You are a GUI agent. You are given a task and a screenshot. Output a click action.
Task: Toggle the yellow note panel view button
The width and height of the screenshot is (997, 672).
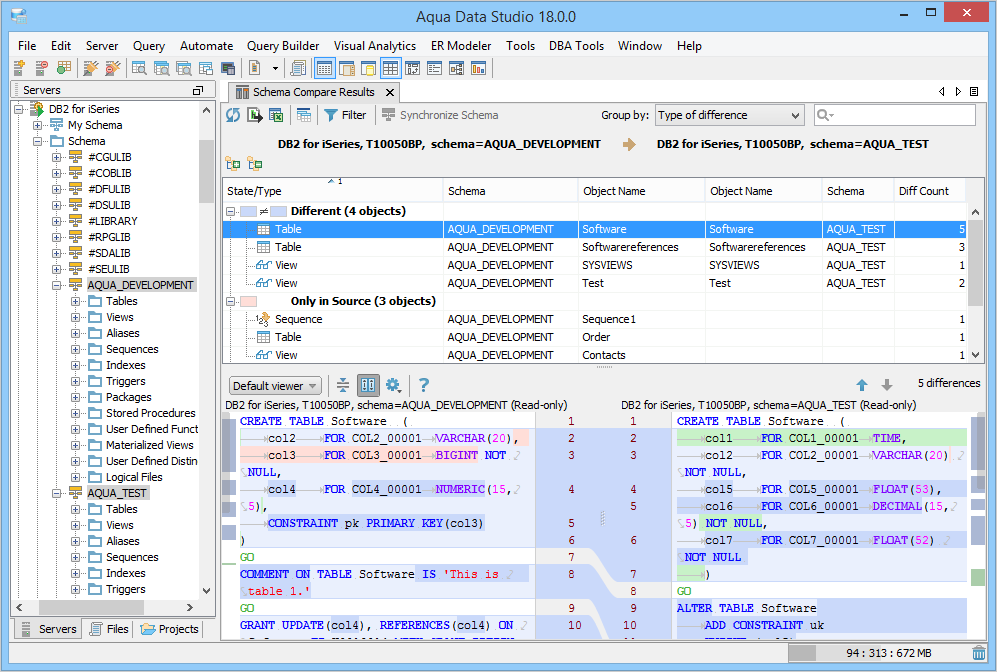(x=369, y=68)
